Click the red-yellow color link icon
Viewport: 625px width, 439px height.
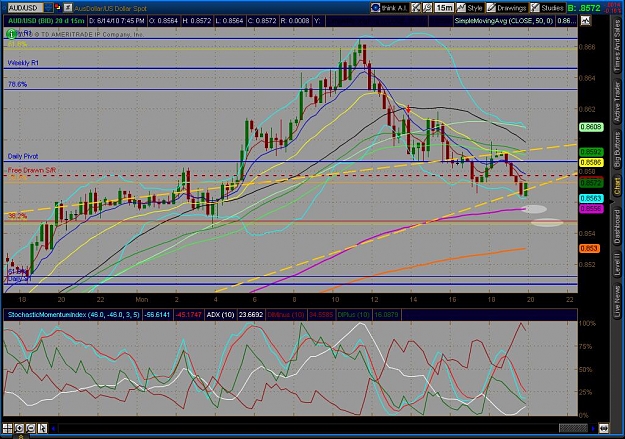[58, 8]
